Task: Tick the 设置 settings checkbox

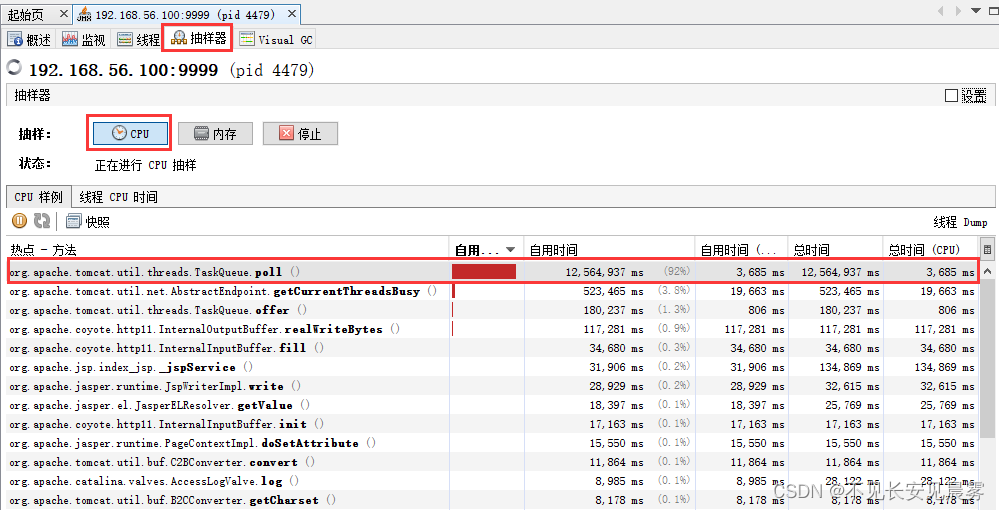Action: click(951, 96)
